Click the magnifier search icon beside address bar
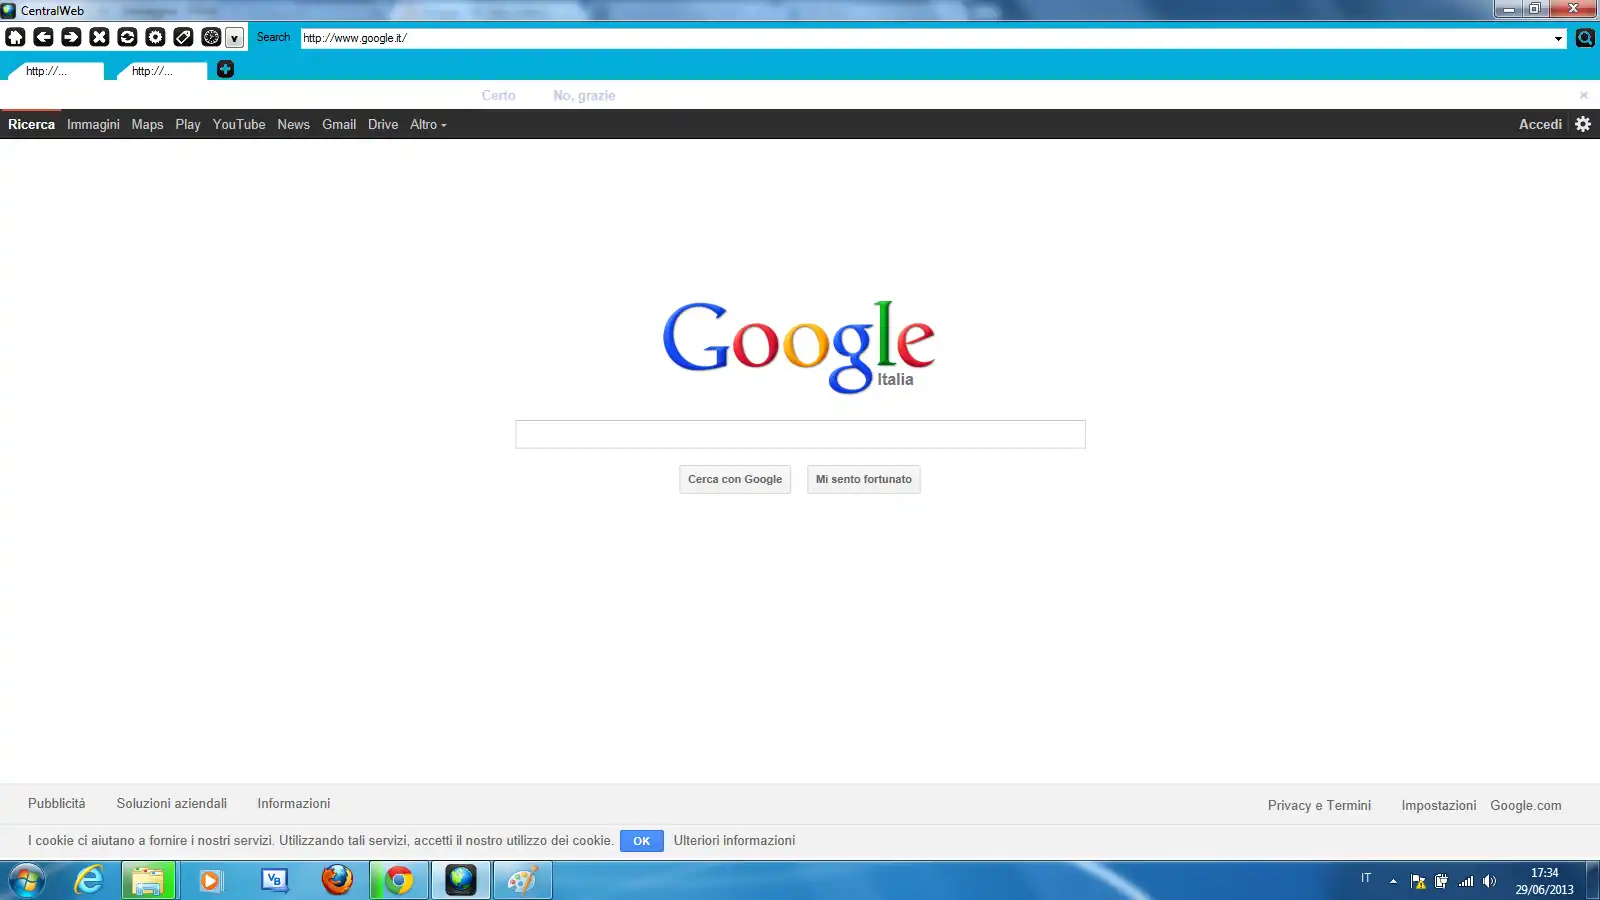 click(1585, 38)
